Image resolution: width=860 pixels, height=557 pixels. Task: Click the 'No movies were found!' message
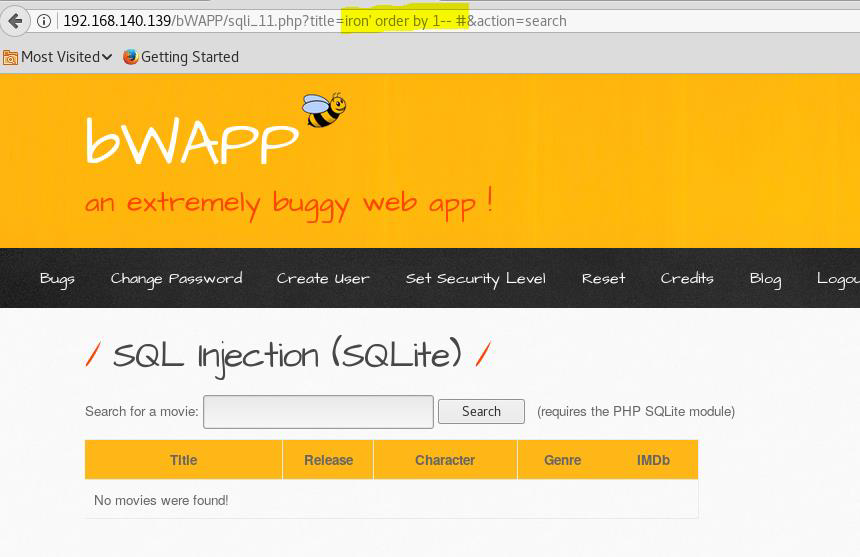(161, 500)
